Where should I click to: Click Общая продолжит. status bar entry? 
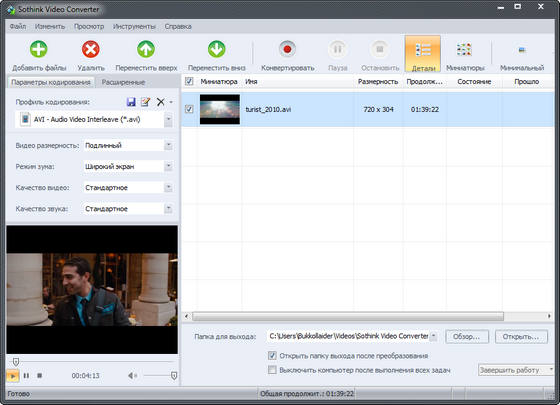[306, 394]
